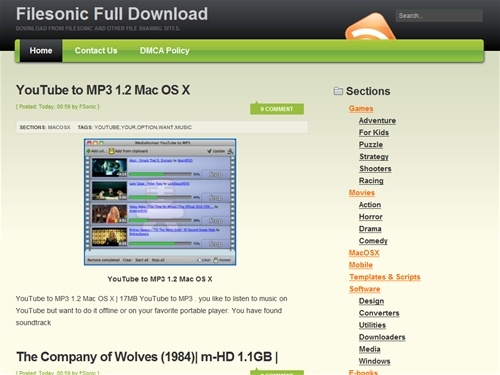Click the caption "YouTube to MP3 1.2 Mac OS X" under image
Viewport: 500px width, 375px height.
[x=160, y=279]
